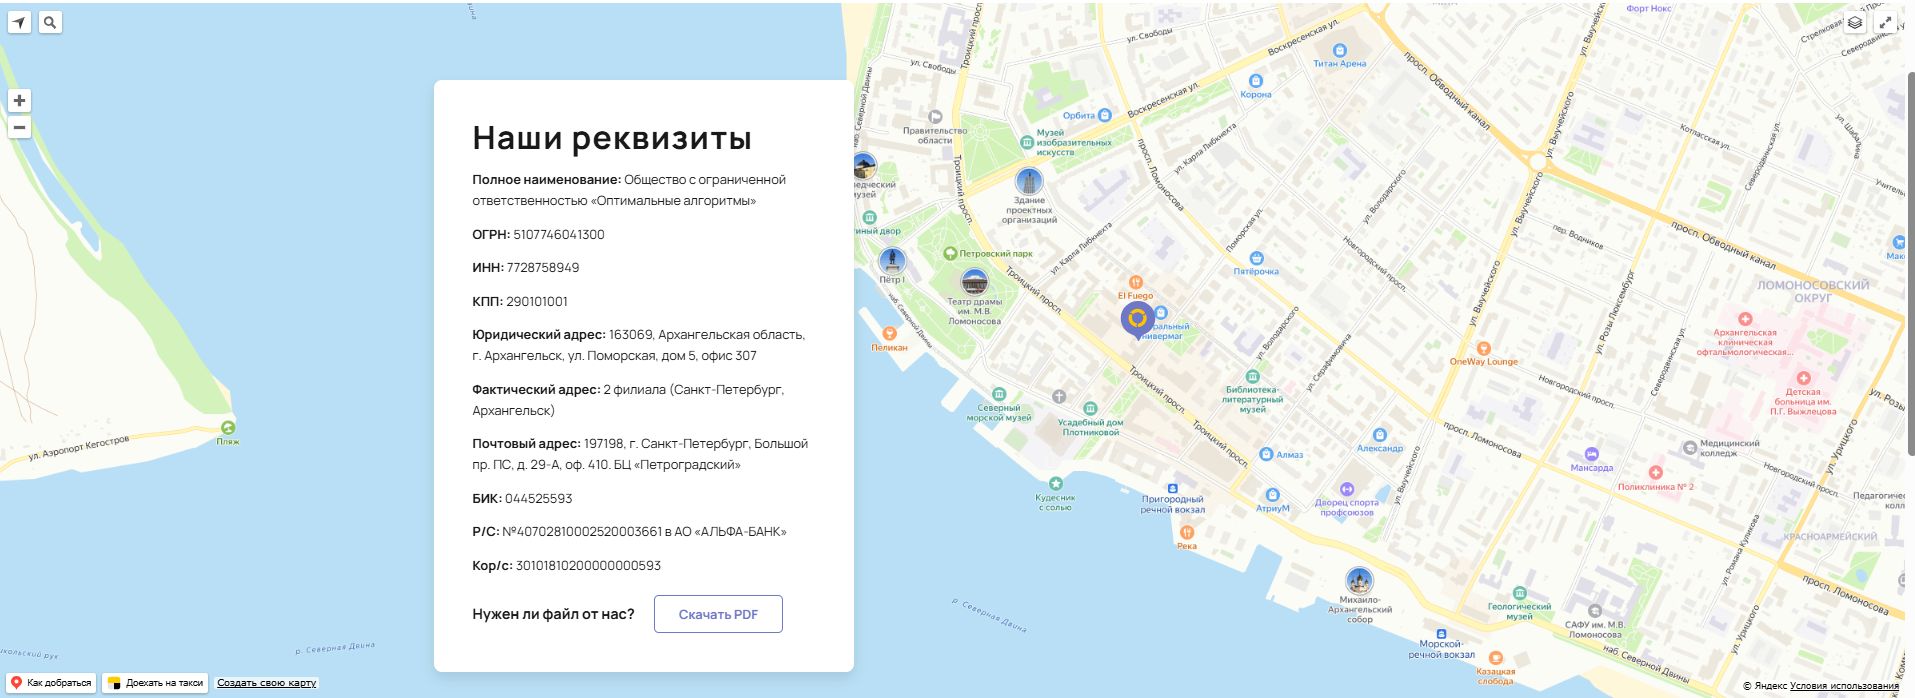Select the Поликлиника № 2 icon
1915x698 pixels.
tap(1655, 472)
